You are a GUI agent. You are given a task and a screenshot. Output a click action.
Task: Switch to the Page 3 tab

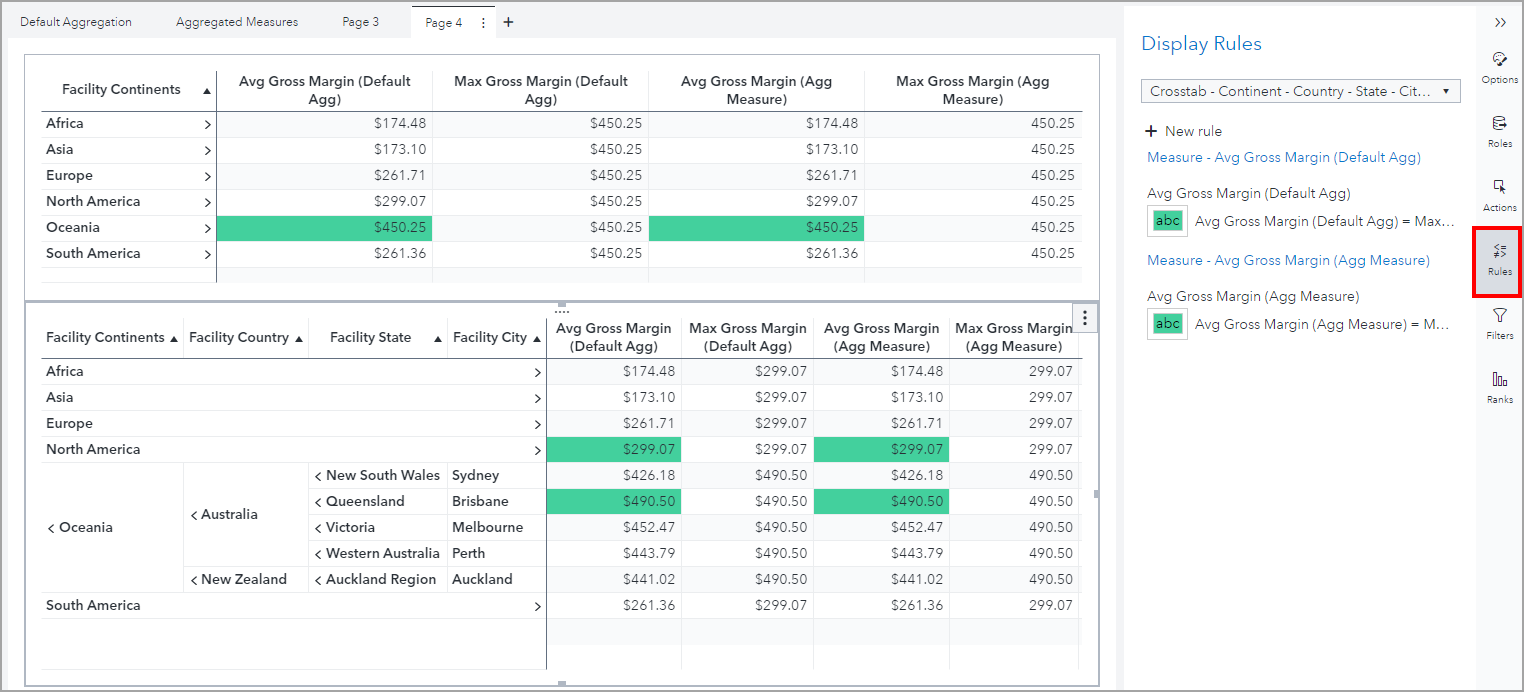(360, 21)
